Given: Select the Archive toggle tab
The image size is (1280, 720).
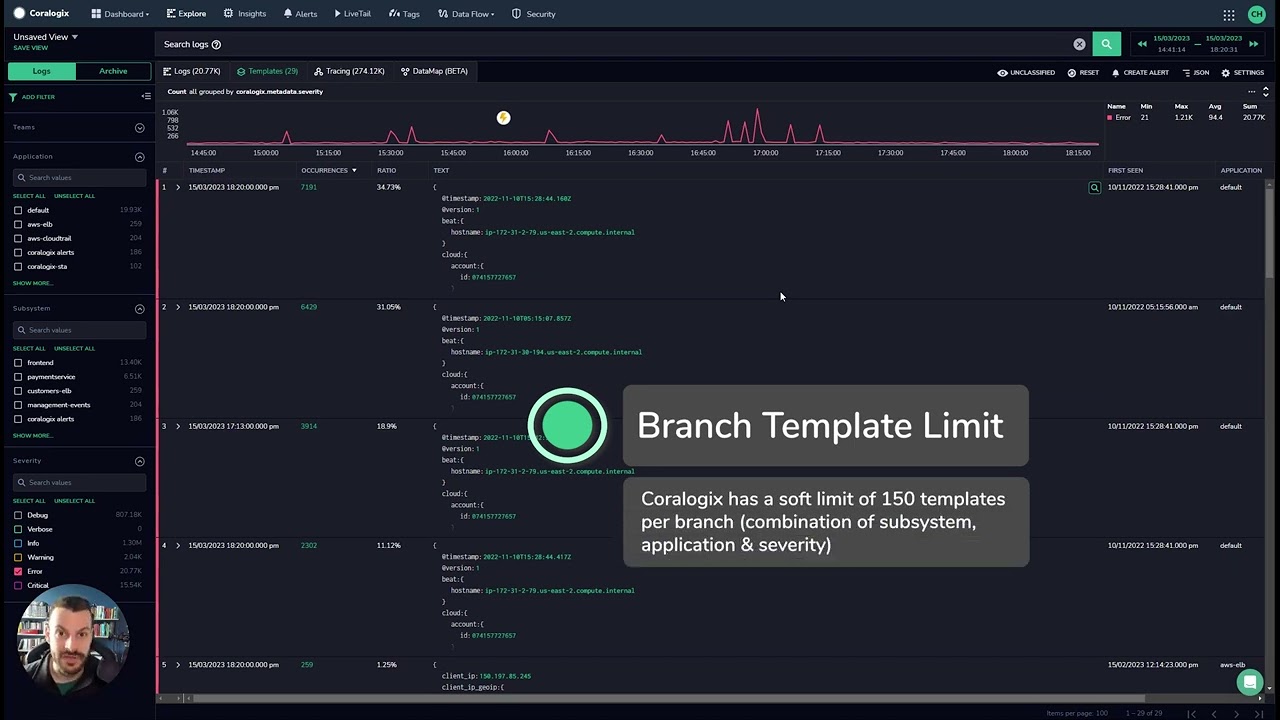Looking at the screenshot, I should pos(113,71).
